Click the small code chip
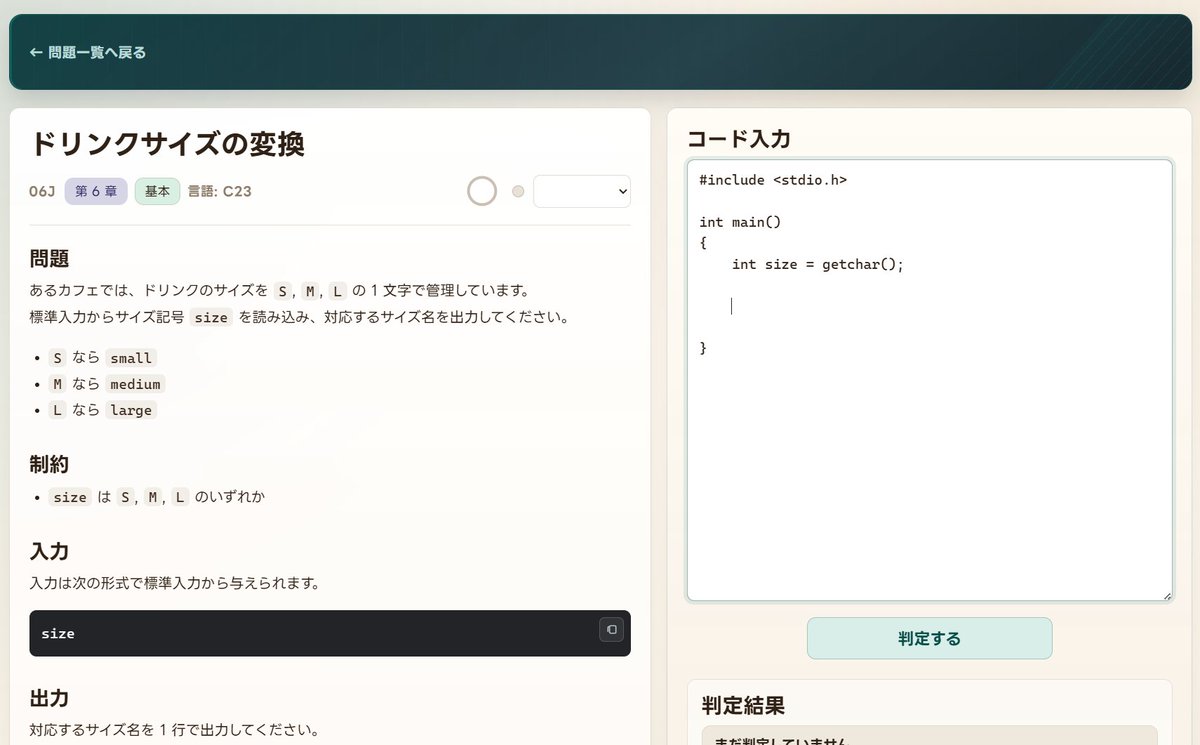The width and height of the screenshot is (1200, 745). click(131, 358)
